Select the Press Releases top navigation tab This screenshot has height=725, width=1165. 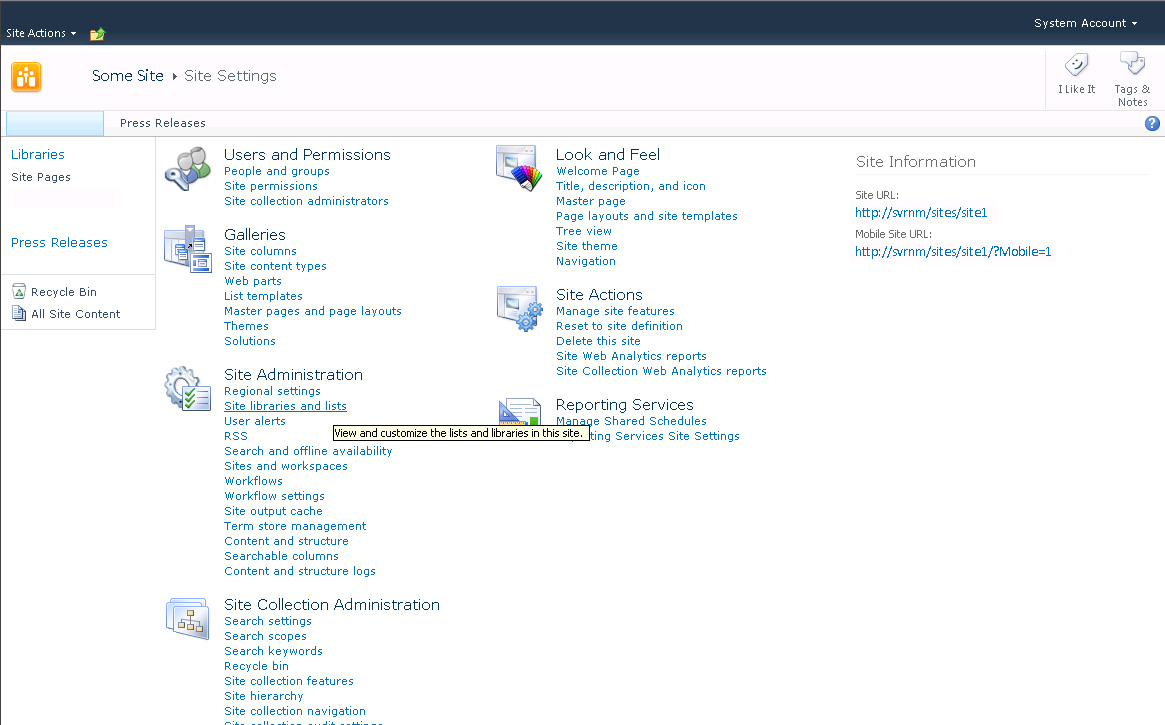[163, 123]
